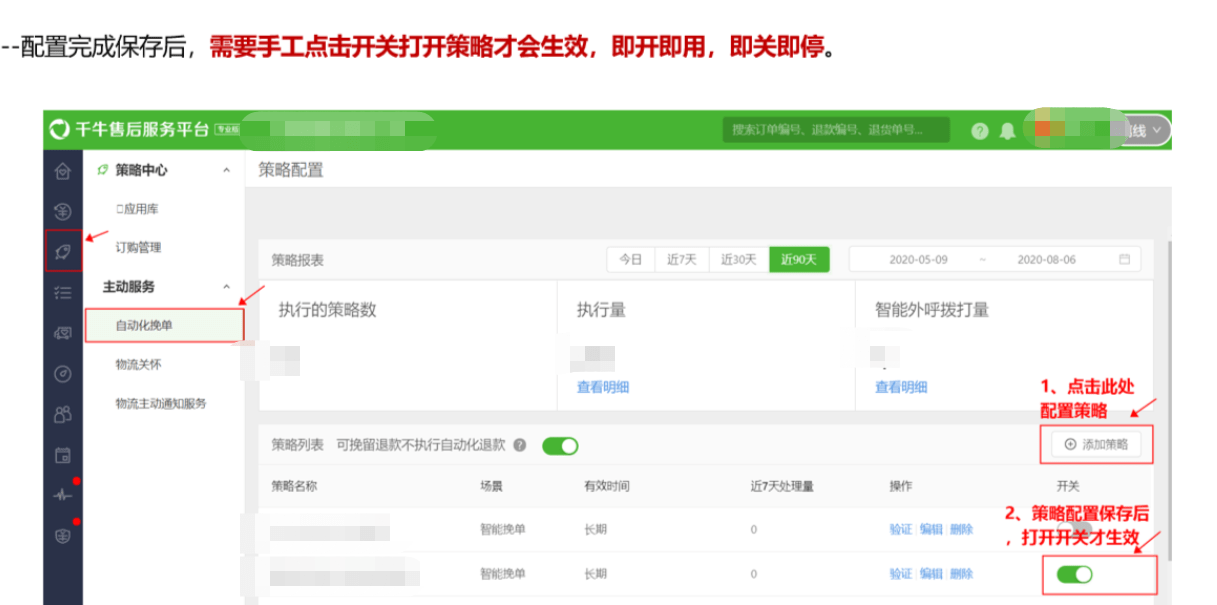Open the strategy center icon highlighted in red
The image size is (1217, 605).
[63, 251]
